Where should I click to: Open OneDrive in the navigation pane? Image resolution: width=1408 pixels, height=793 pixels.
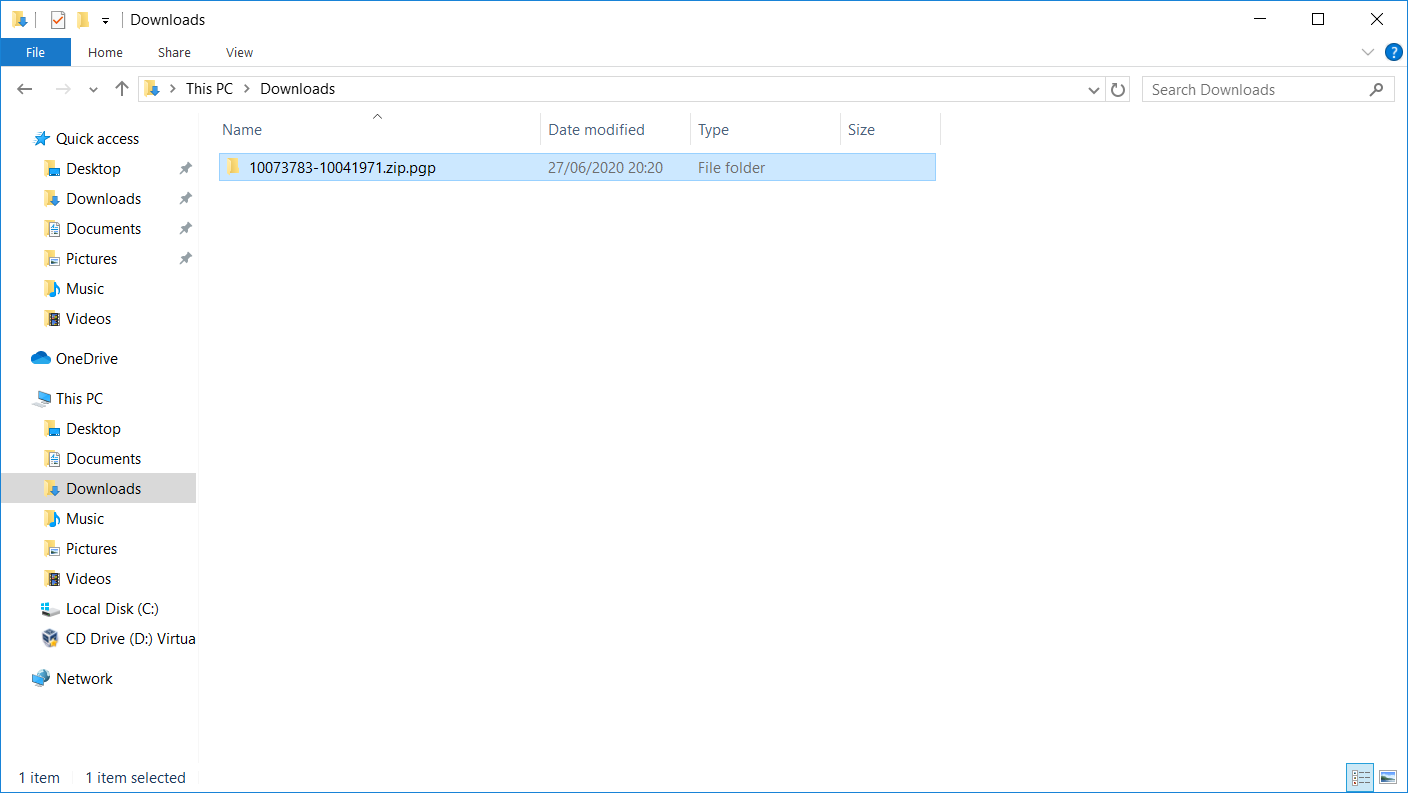(x=86, y=359)
